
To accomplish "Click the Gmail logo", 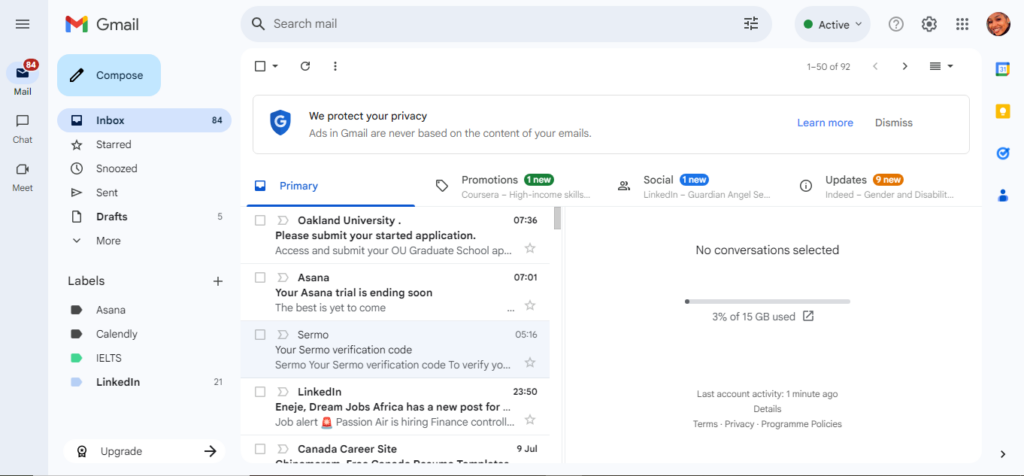I will coord(102,24).
